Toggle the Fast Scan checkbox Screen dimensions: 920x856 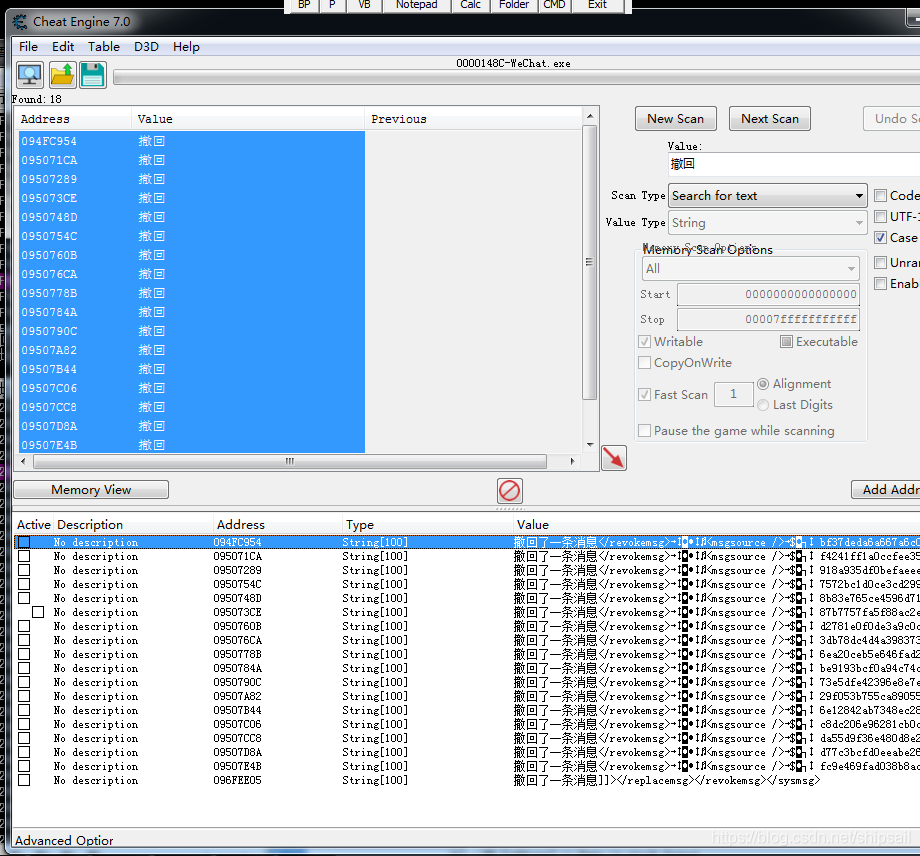tap(644, 395)
